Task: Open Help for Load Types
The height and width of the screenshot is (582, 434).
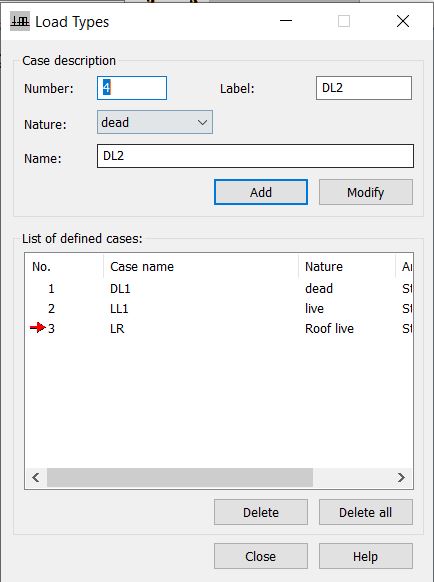Action: tap(366, 556)
